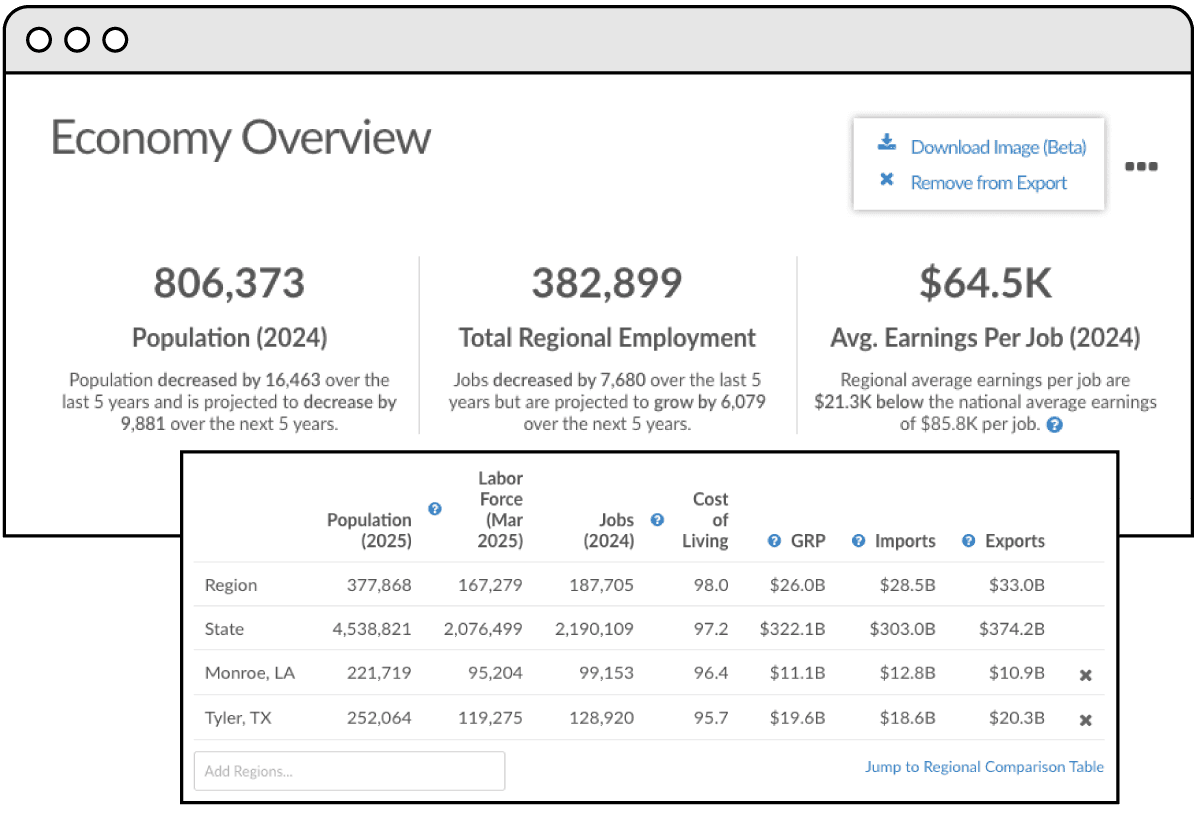Choose the Remove from Export menu option
This screenshot has height=813, width=1200.
coord(985,182)
